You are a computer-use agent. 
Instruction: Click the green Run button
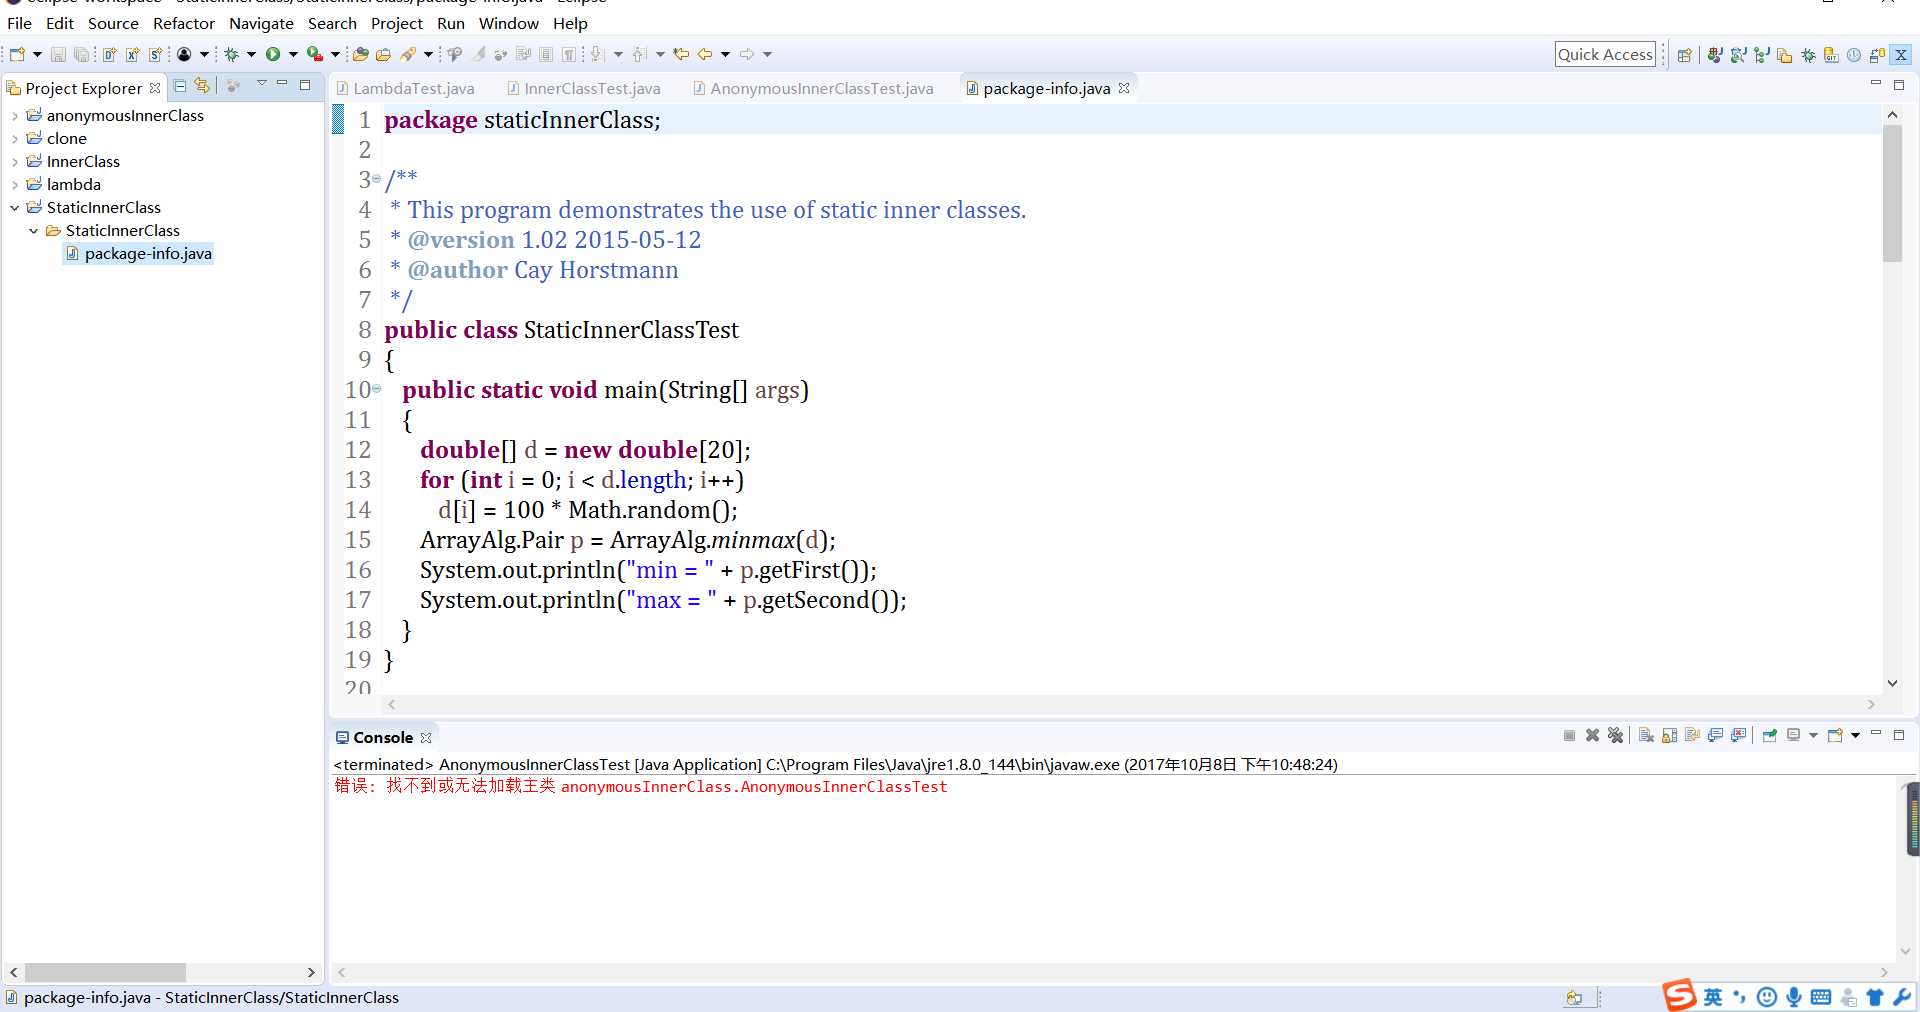[273, 54]
